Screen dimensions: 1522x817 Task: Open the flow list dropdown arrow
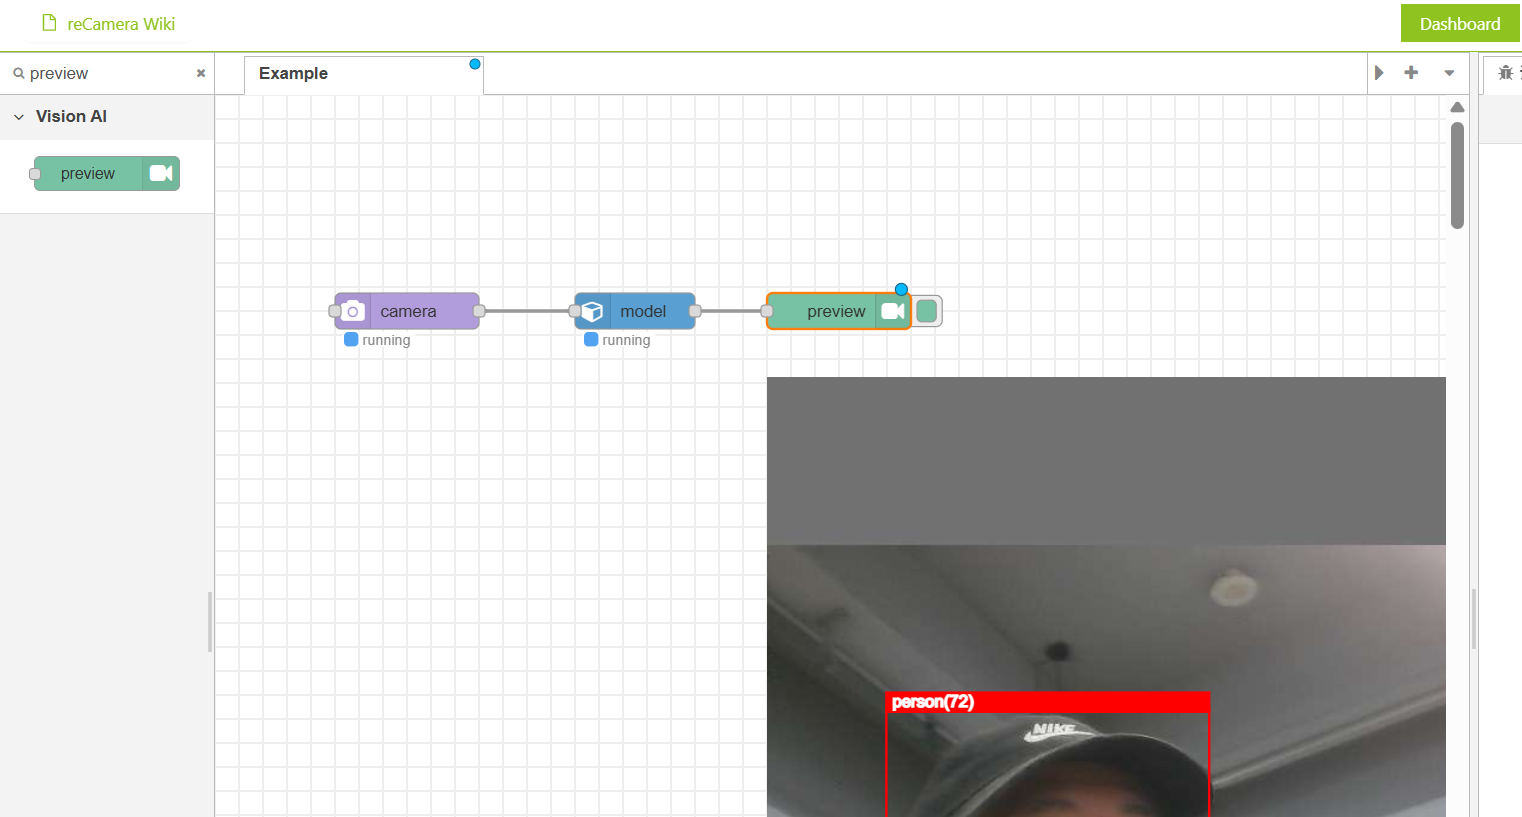pos(1449,73)
